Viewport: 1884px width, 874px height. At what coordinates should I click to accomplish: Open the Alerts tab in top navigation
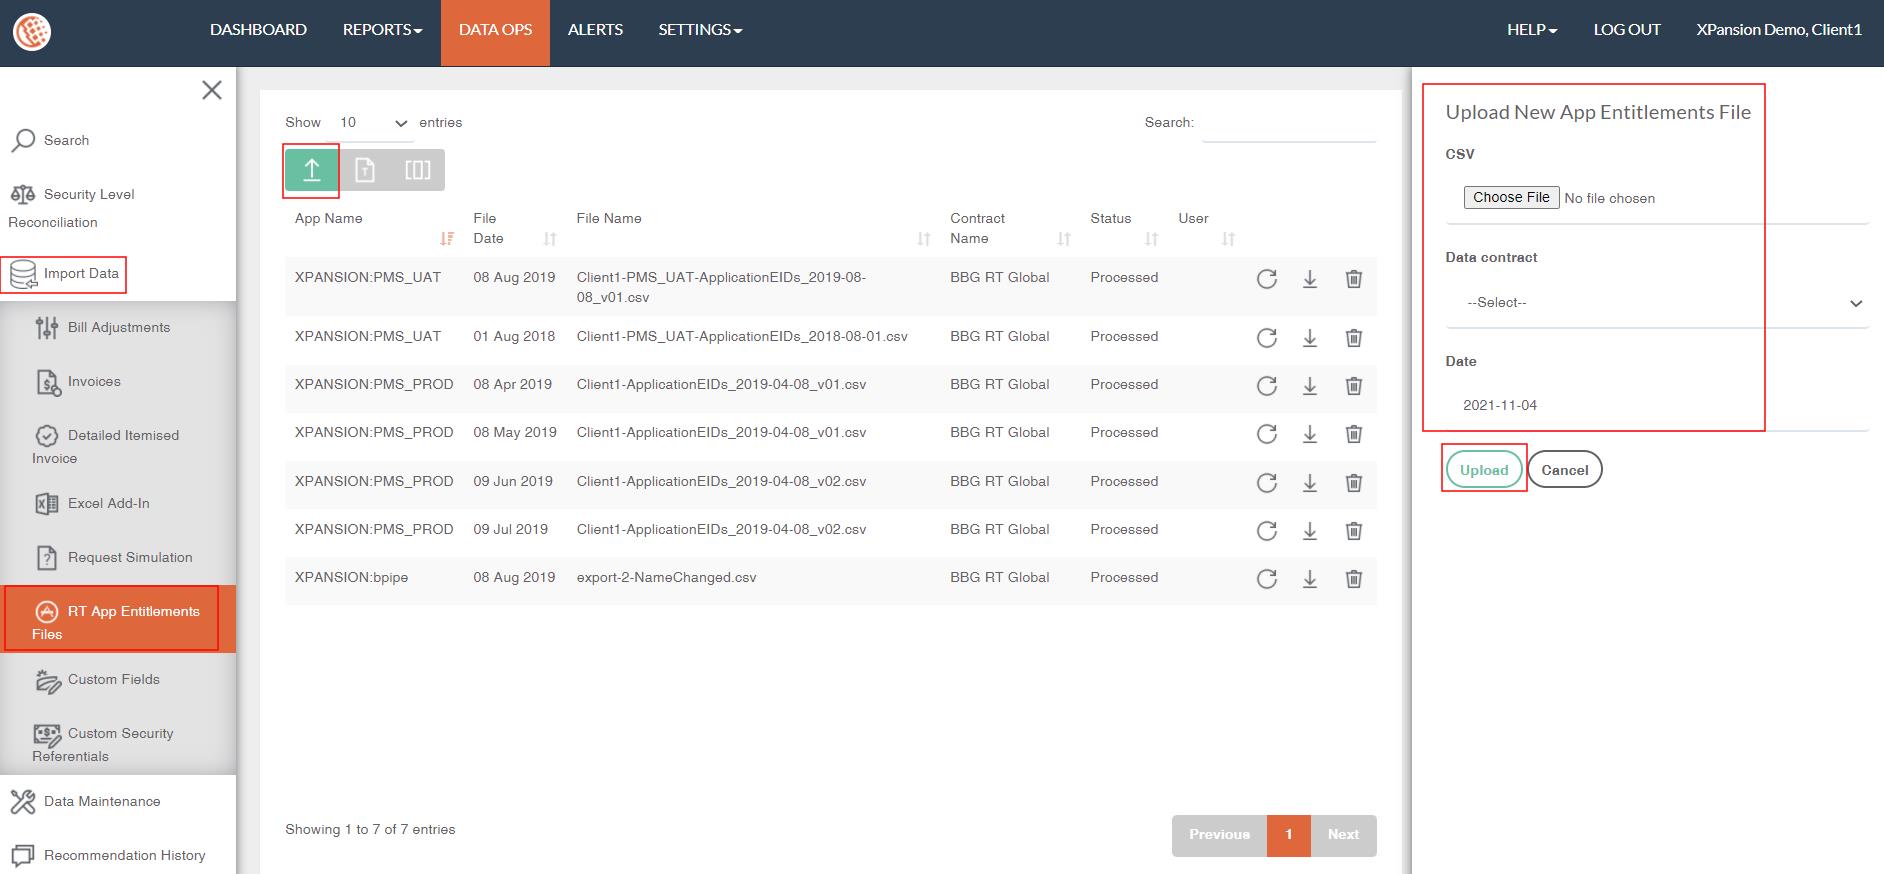595,30
